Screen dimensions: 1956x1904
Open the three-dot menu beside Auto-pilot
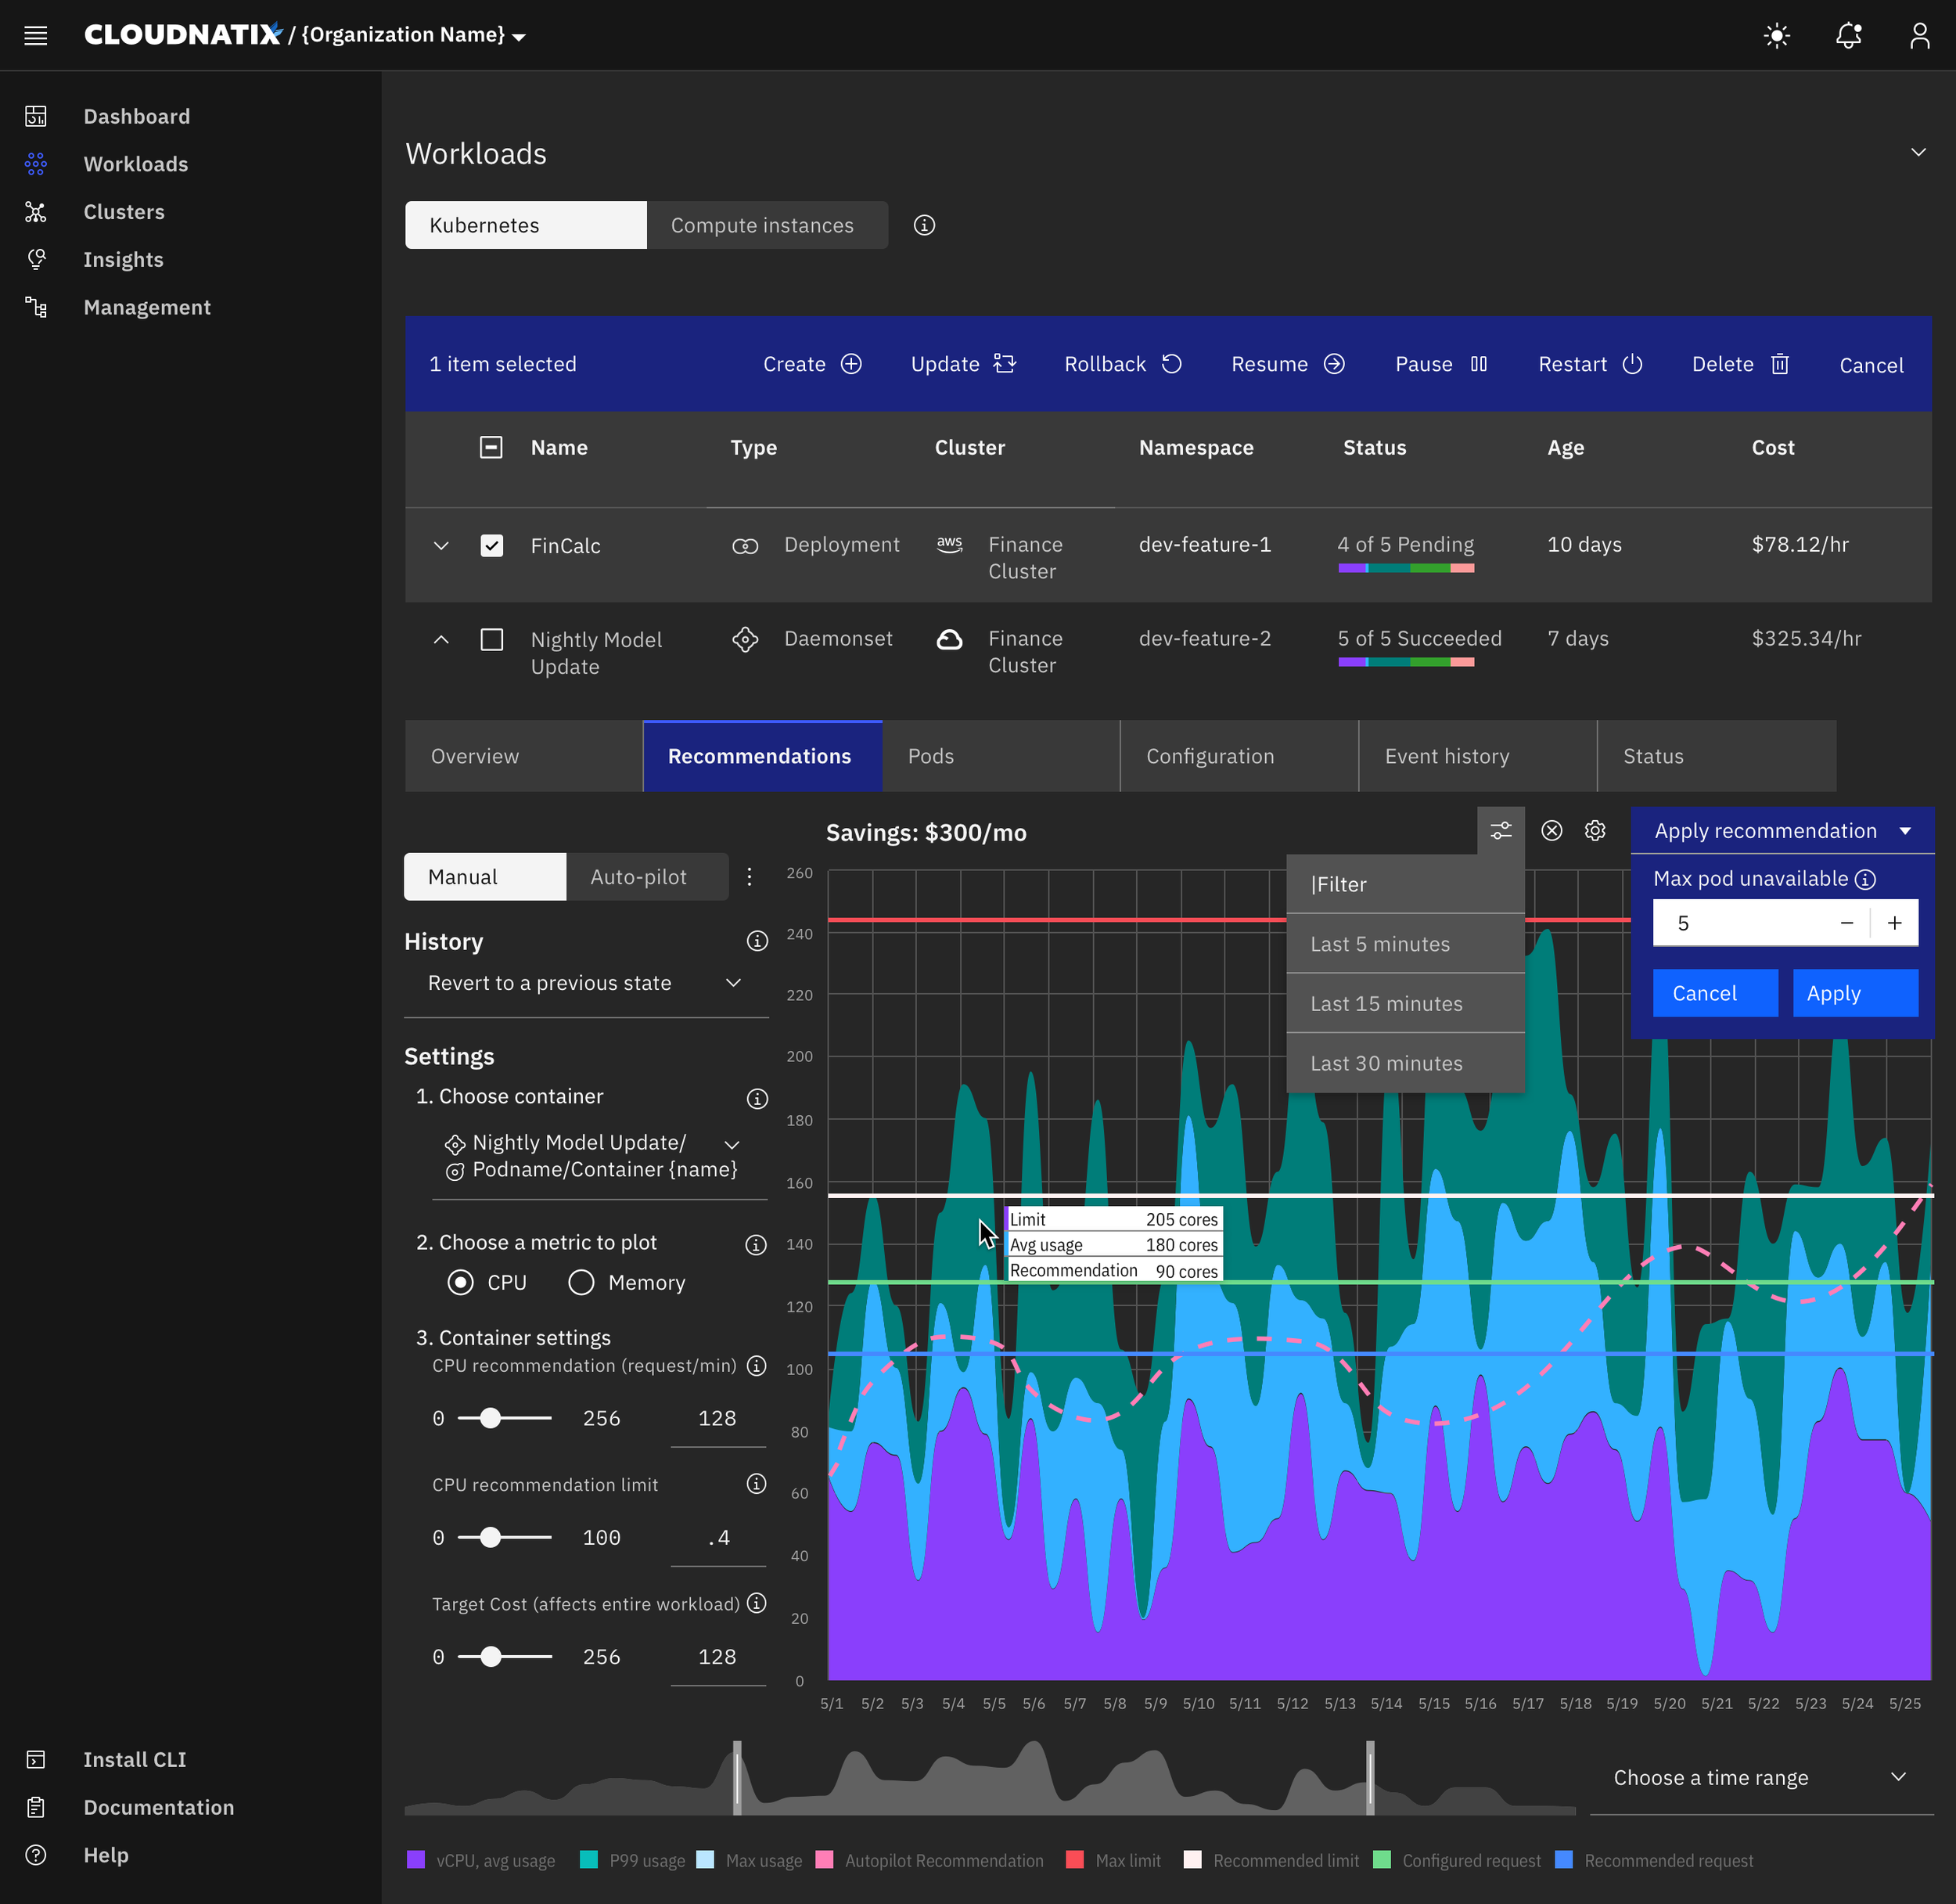[750, 877]
